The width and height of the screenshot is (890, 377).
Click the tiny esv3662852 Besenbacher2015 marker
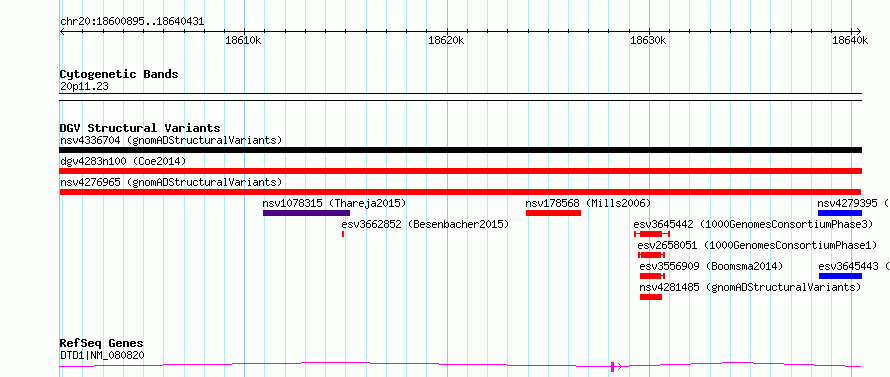(x=343, y=234)
